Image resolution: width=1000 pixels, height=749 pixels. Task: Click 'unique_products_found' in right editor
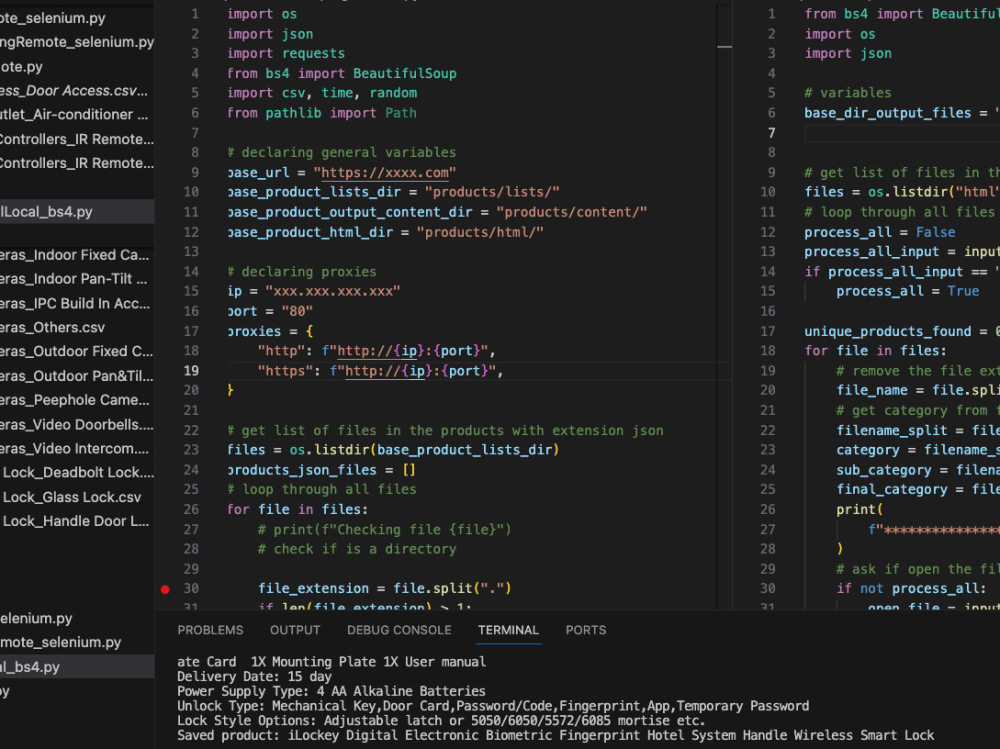point(888,331)
